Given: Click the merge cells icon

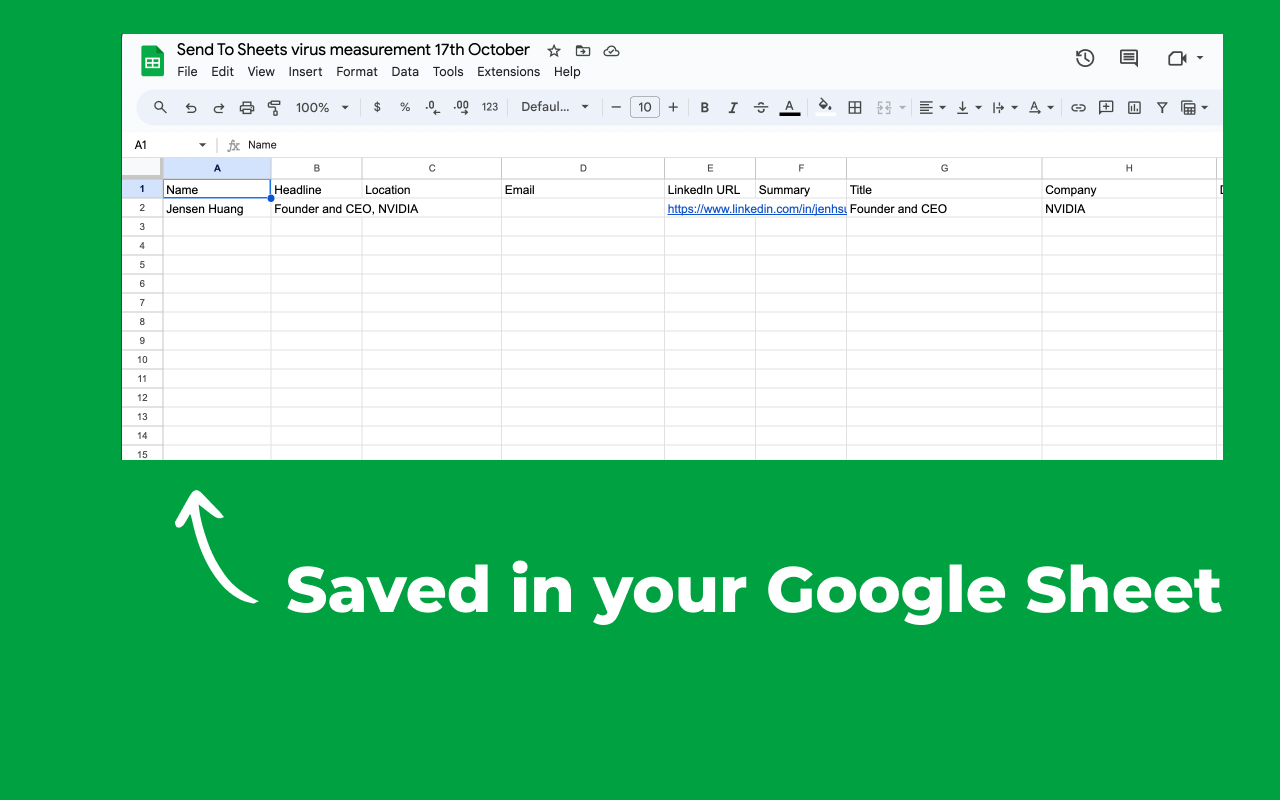Looking at the screenshot, I should click(884, 107).
